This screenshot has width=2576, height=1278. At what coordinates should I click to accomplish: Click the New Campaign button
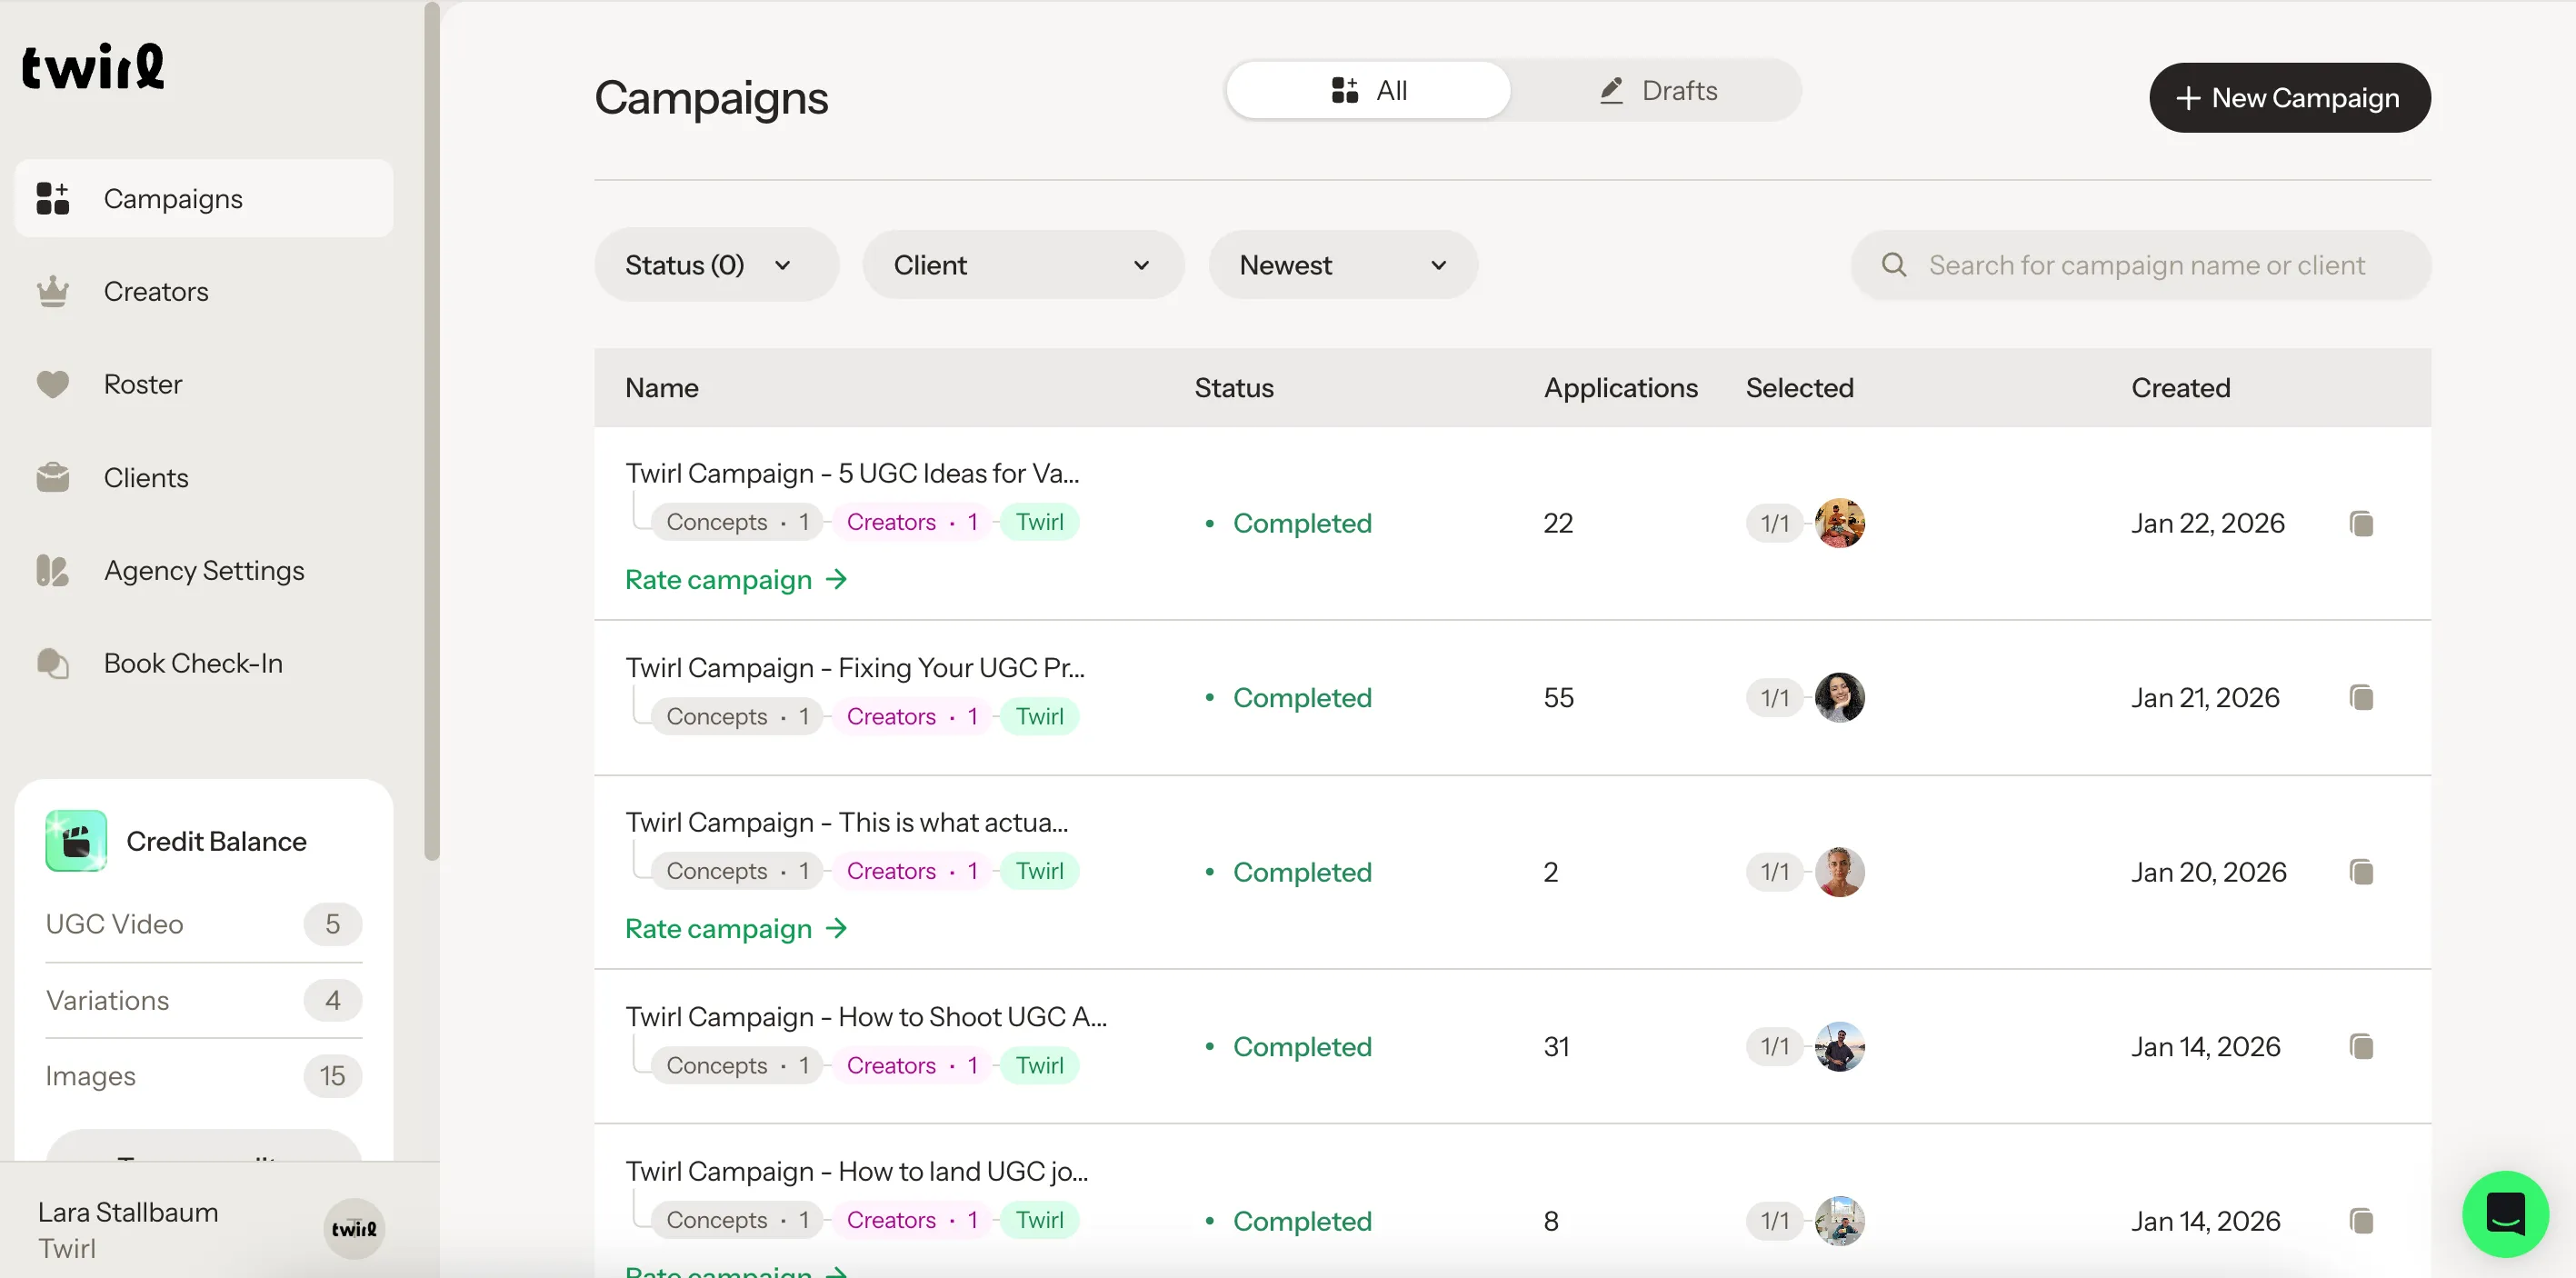[2289, 98]
